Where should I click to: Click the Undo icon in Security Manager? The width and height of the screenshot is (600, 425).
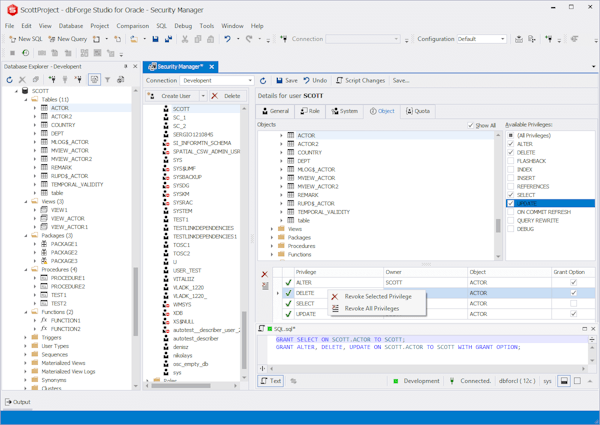309,80
